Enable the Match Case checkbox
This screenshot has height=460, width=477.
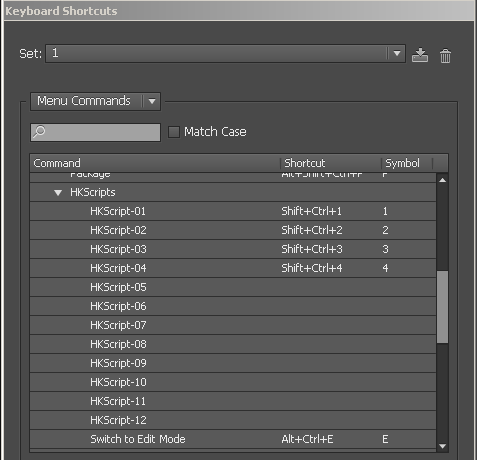click(174, 132)
